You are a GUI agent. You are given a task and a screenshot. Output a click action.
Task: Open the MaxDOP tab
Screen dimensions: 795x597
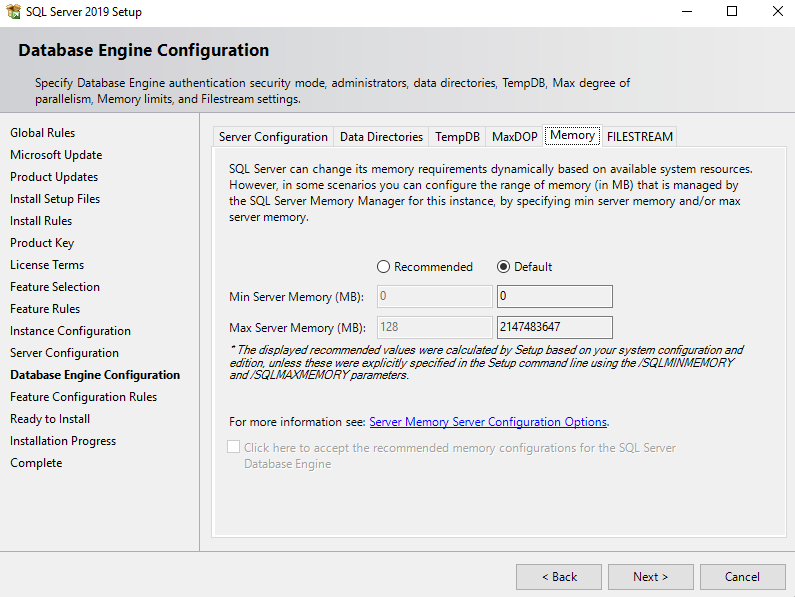[x=514, y=137]
